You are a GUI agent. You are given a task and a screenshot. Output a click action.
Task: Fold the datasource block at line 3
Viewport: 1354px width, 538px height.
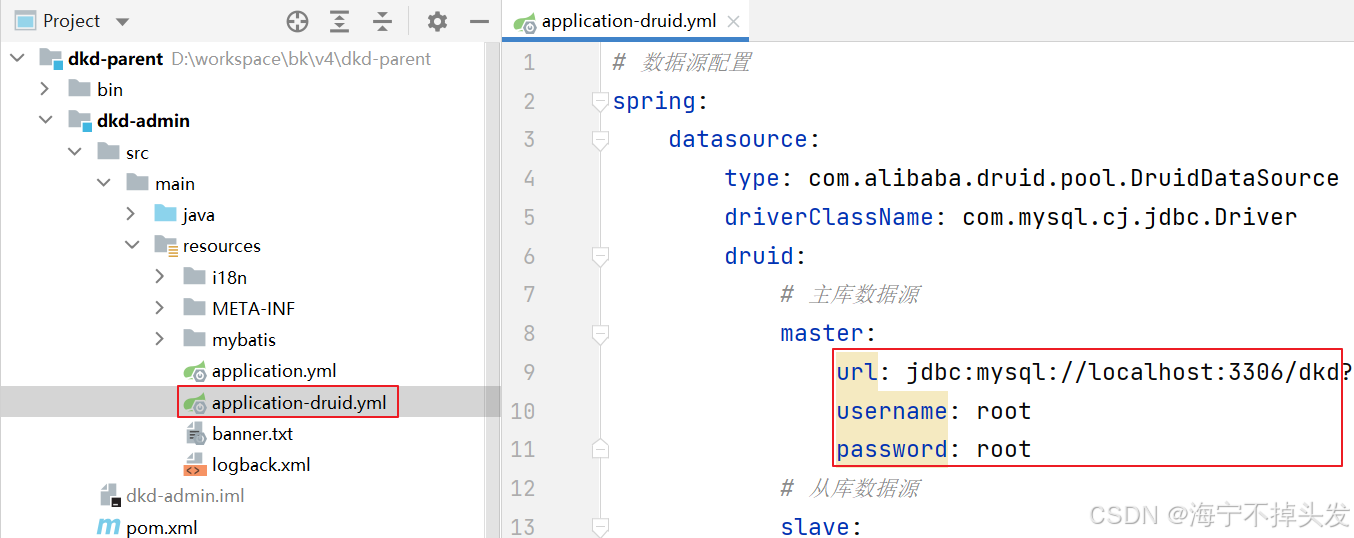pos(600,140)
